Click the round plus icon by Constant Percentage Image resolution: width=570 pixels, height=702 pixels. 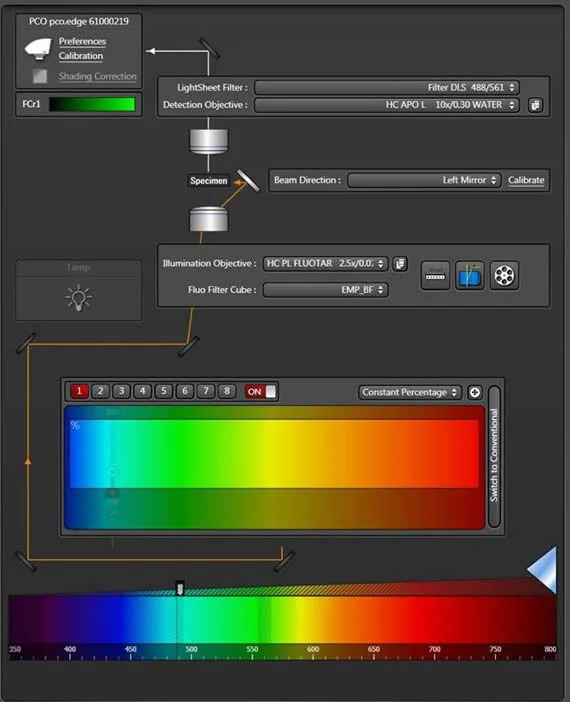(x=475, y=393)
